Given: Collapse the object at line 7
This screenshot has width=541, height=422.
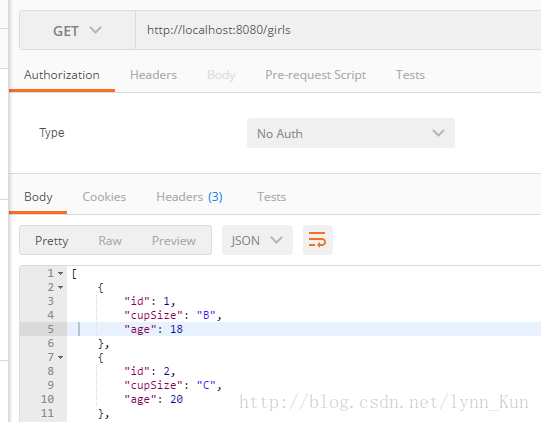Looking at the screenshot, I should (x=61, y=357).
